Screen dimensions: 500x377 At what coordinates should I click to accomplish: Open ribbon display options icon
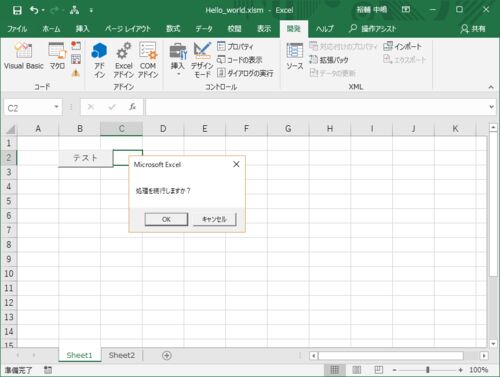406,10
